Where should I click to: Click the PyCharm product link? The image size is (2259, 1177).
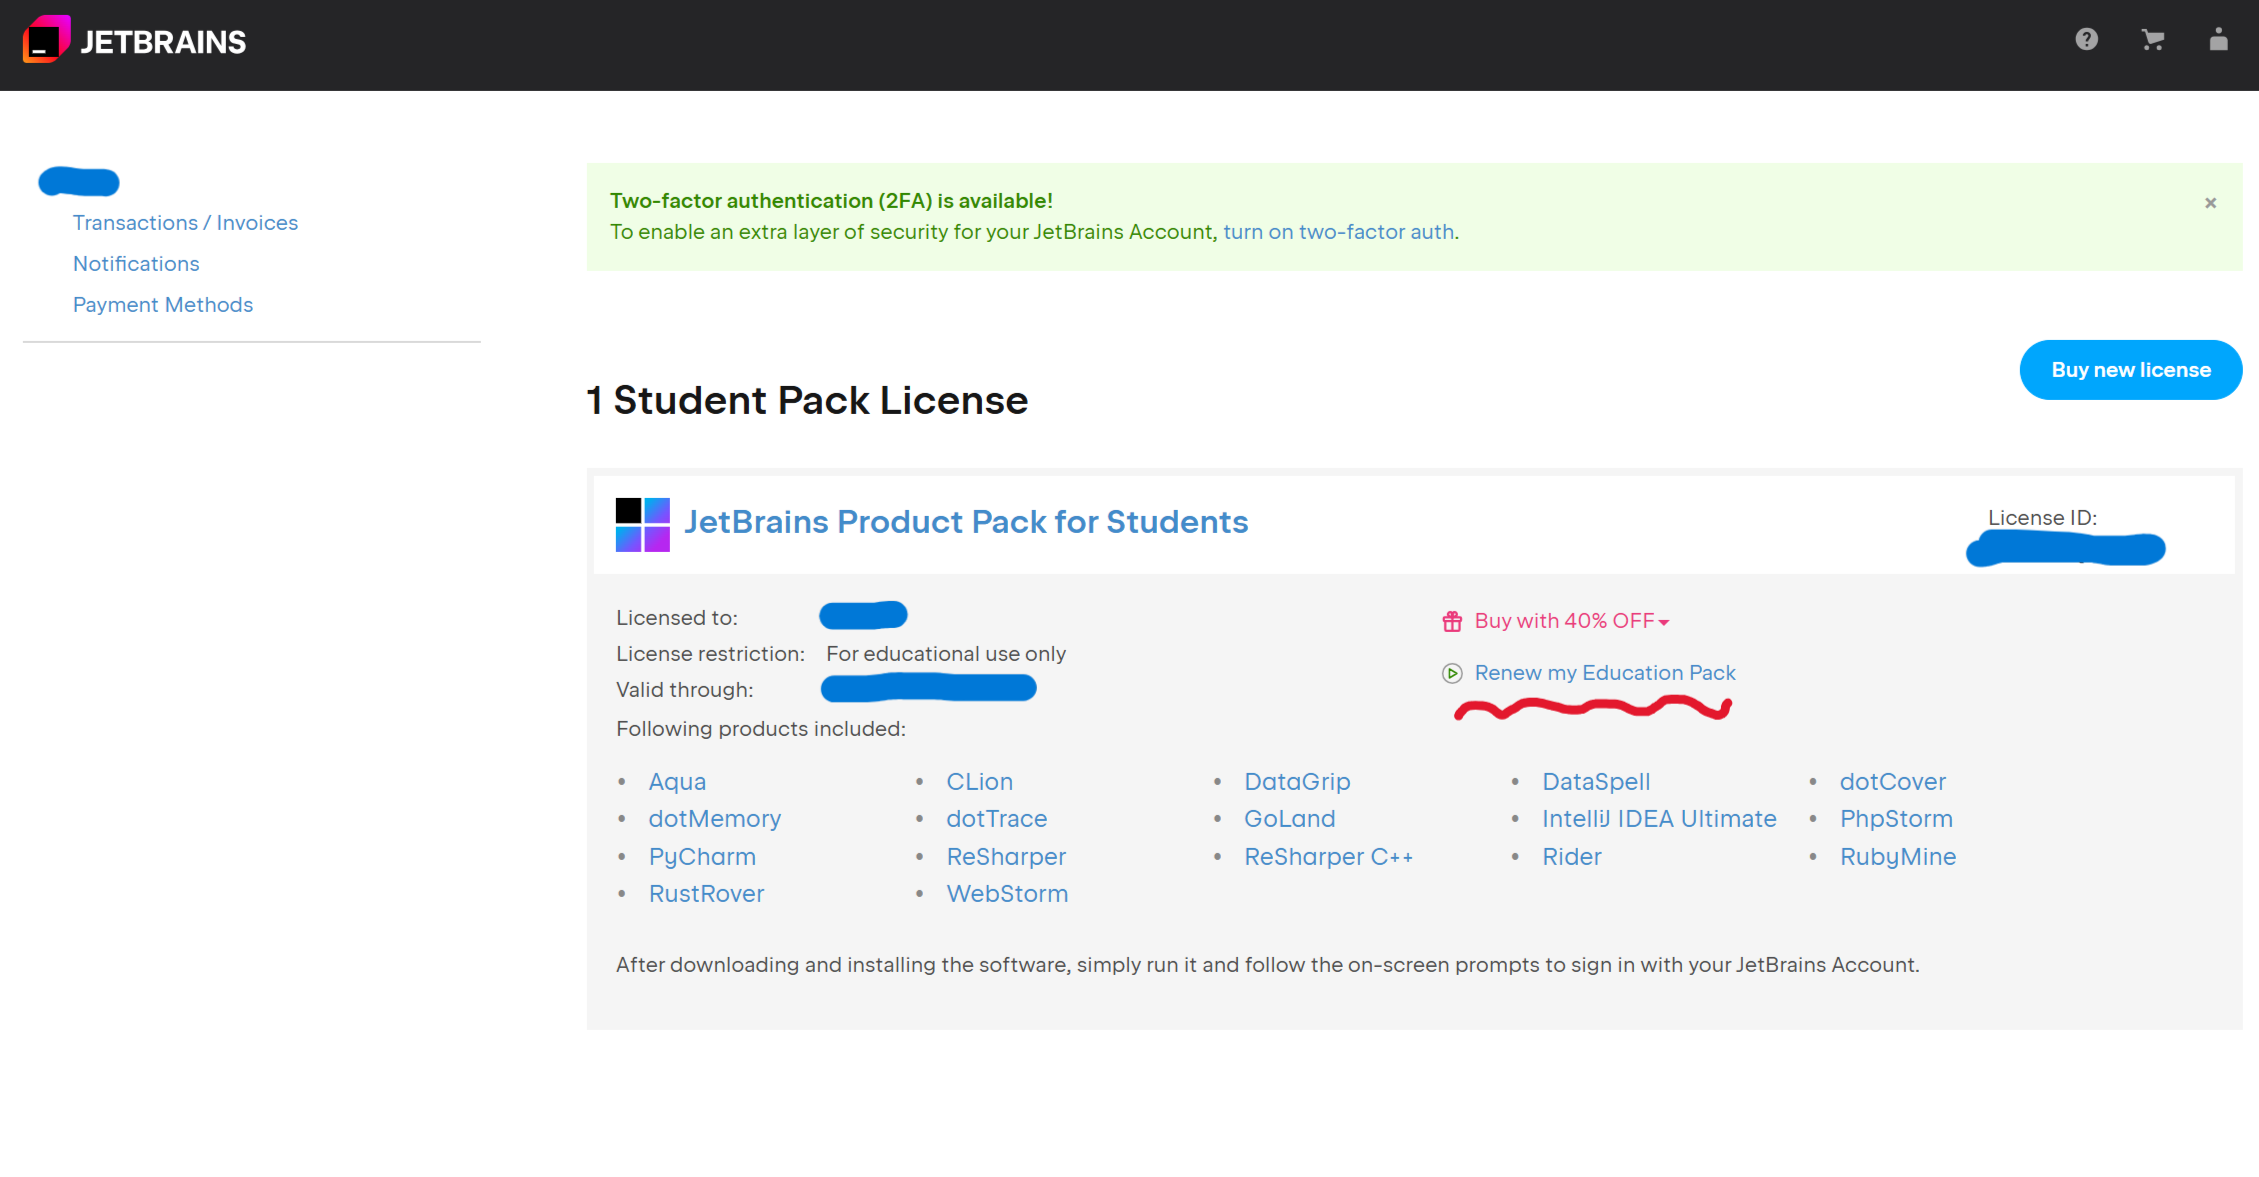[x=702, y=857]
